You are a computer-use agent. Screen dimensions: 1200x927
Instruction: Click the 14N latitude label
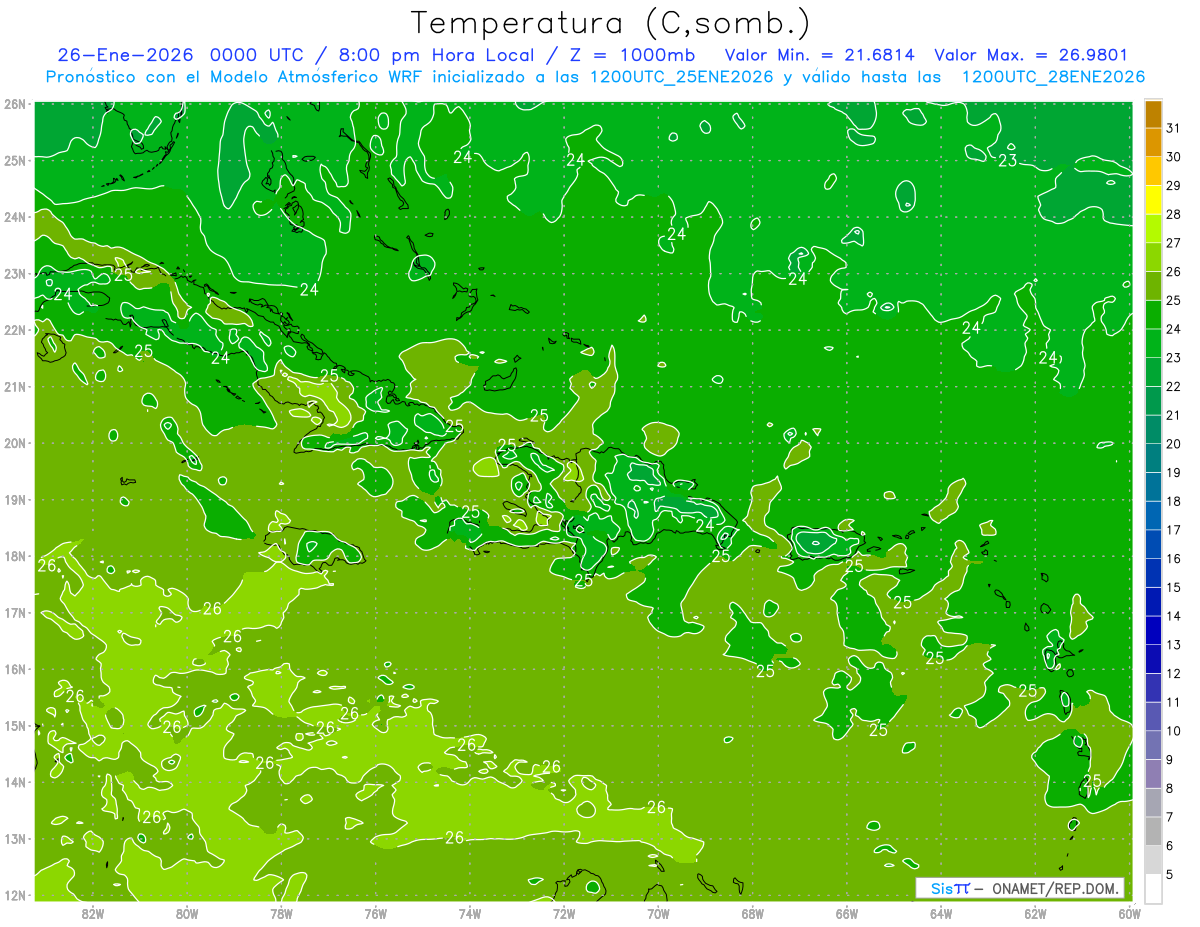click(x=15, y=782)
